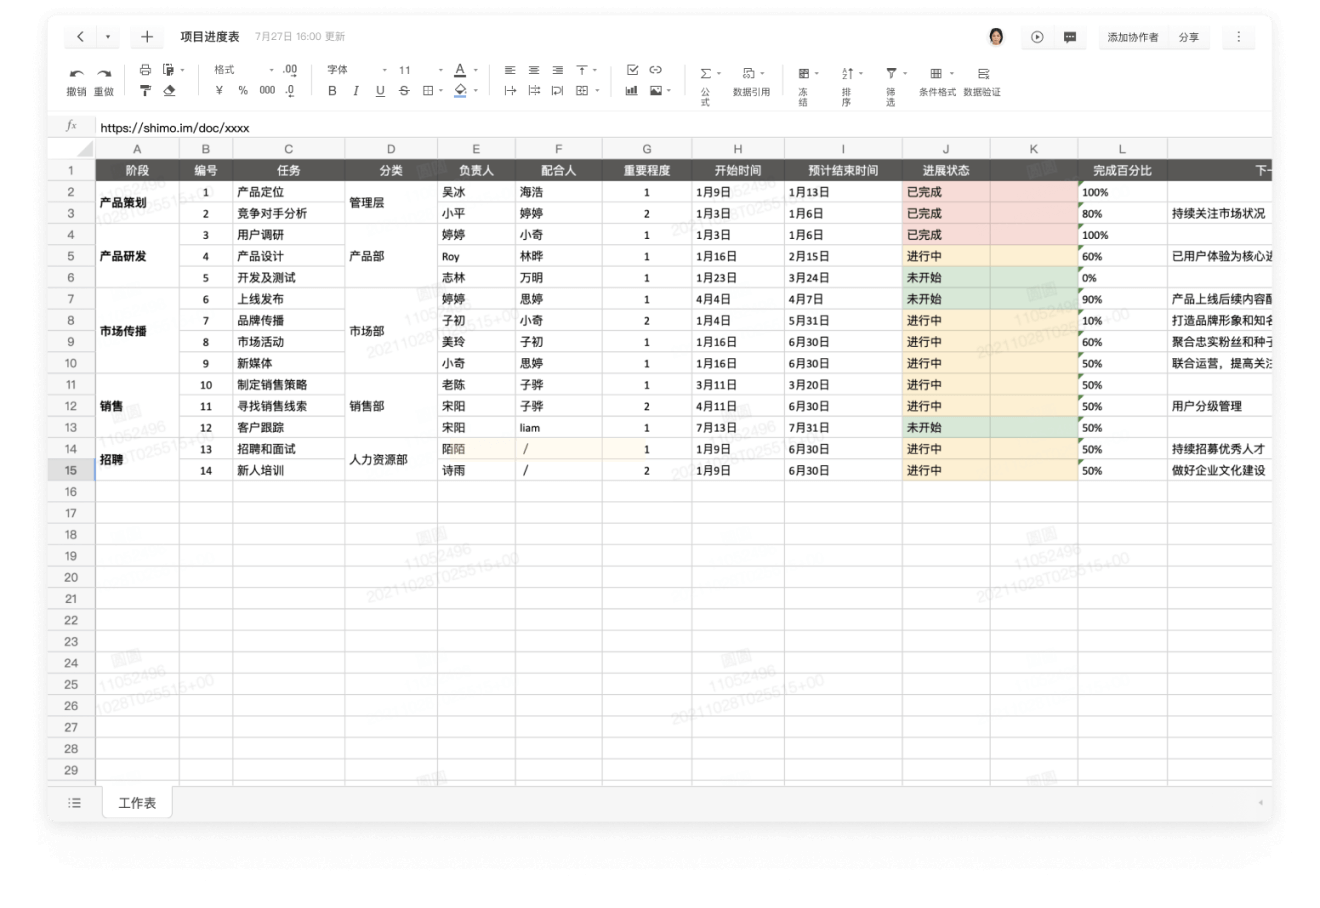Open the freeze (冻结) panes tool
The height and width of the screenshot is (908, 1320).
806,85
